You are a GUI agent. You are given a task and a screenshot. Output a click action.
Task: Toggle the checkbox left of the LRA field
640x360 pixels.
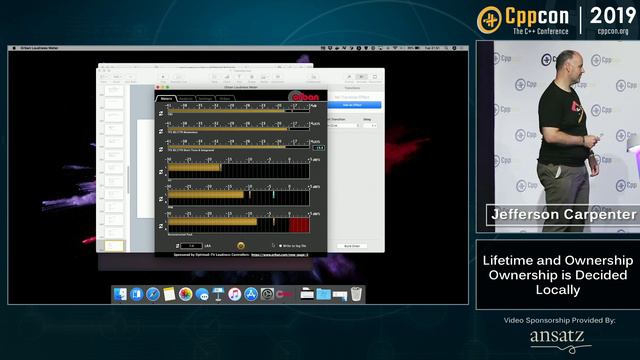[177, 246]
